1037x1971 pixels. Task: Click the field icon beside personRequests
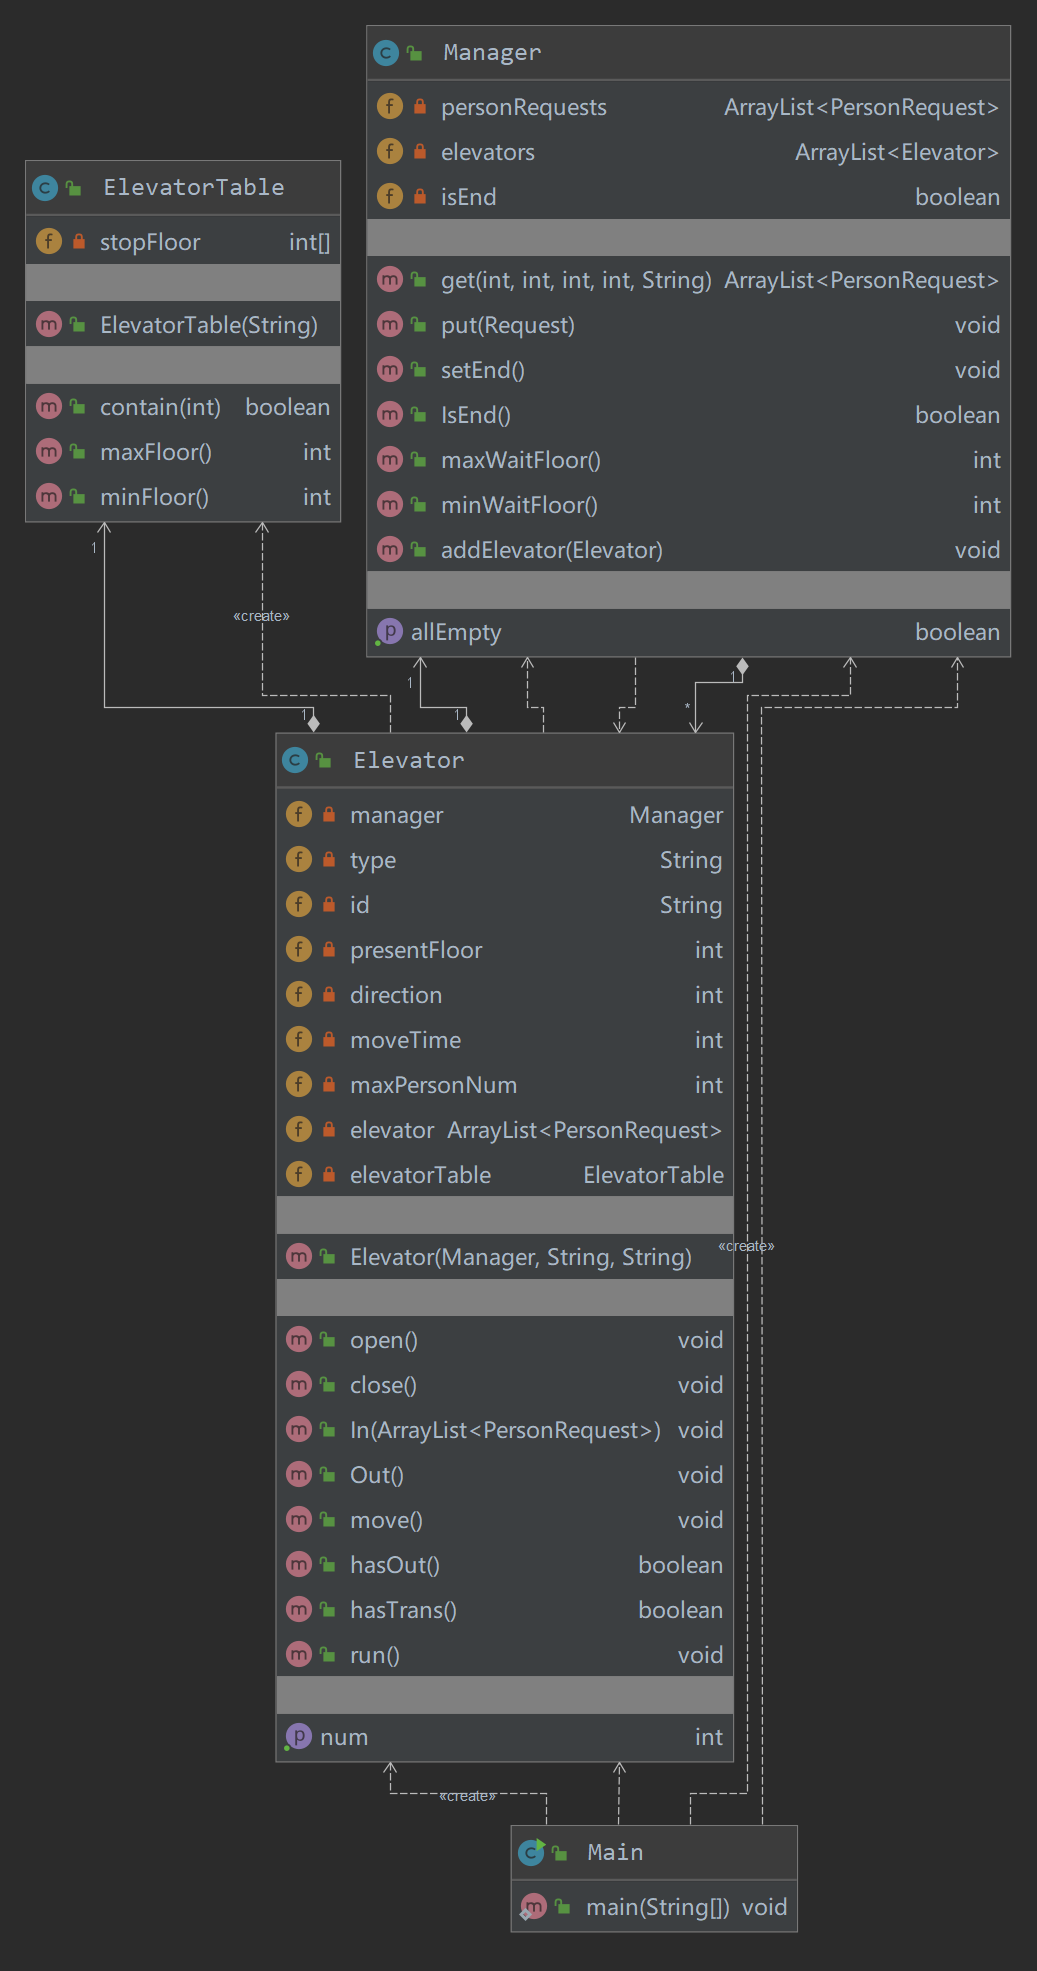tap(390, 106)
